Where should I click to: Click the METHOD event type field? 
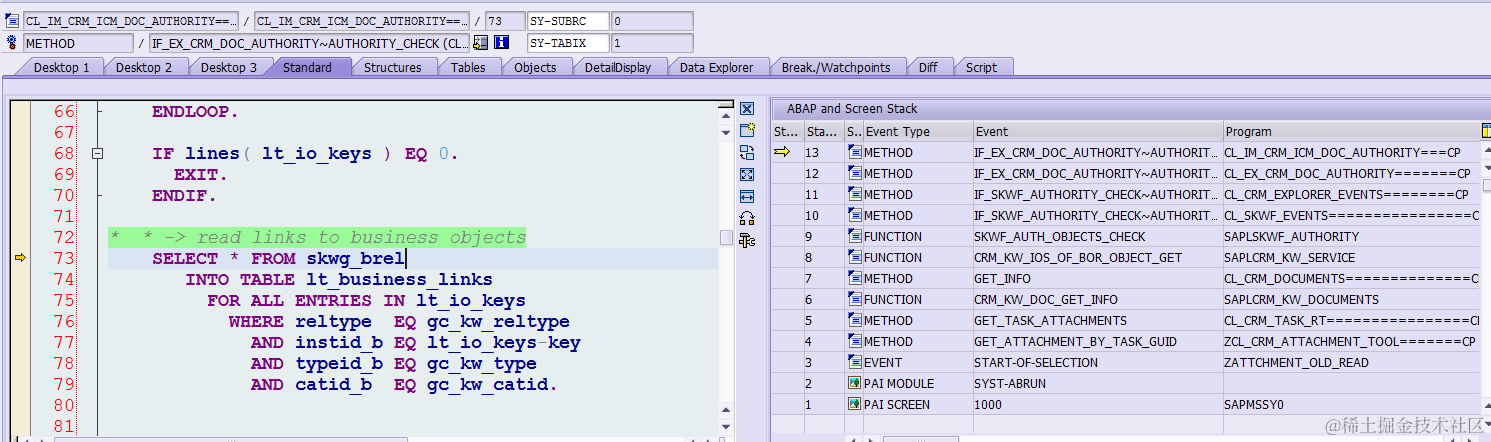coord(78,43)
